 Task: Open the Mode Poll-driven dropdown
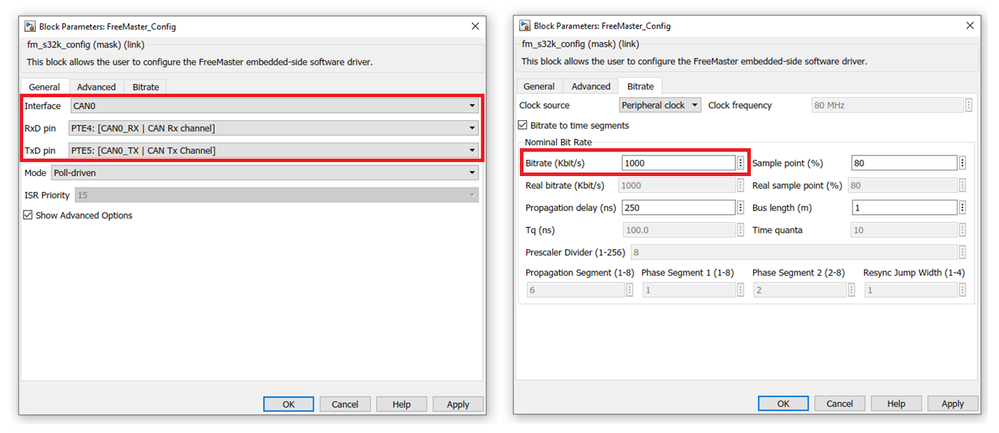(264, 173)
